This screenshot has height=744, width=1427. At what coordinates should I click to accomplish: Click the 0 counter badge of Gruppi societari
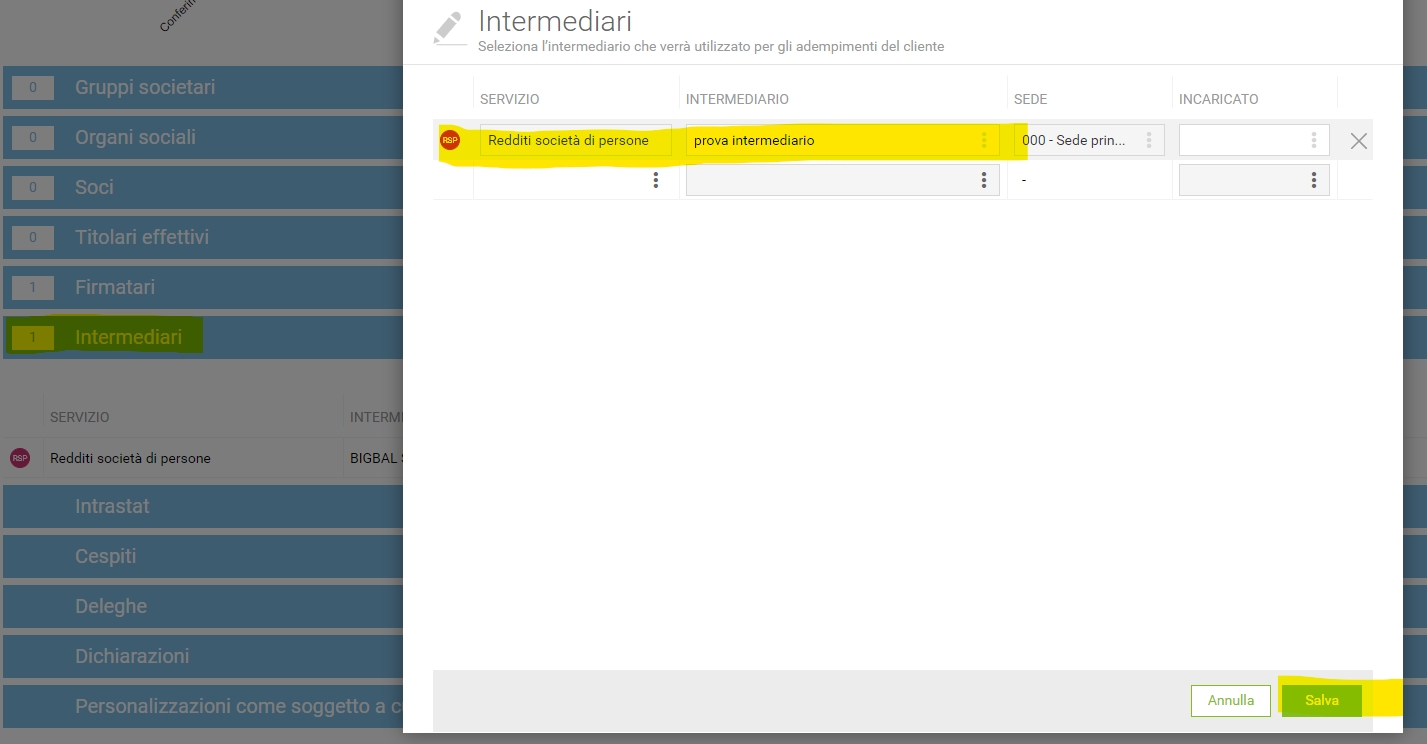[33, 88]
